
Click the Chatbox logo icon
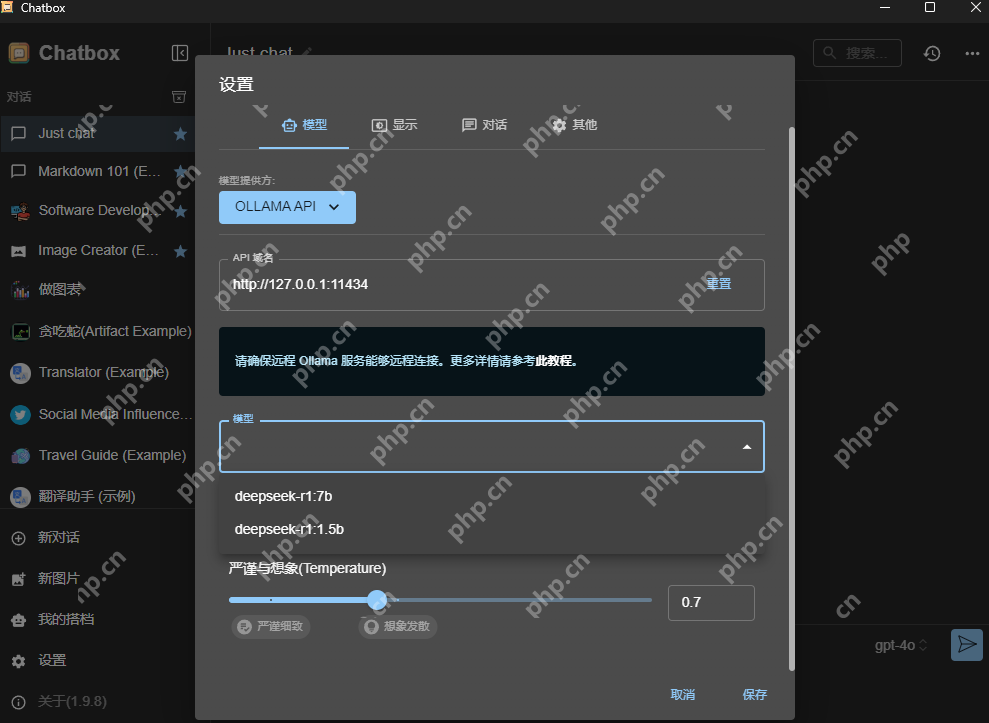pyautogui.click(x=19, y=53)
